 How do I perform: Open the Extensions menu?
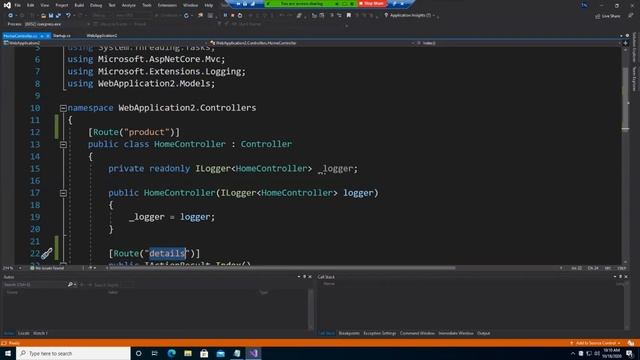click(x=167, y=5)
